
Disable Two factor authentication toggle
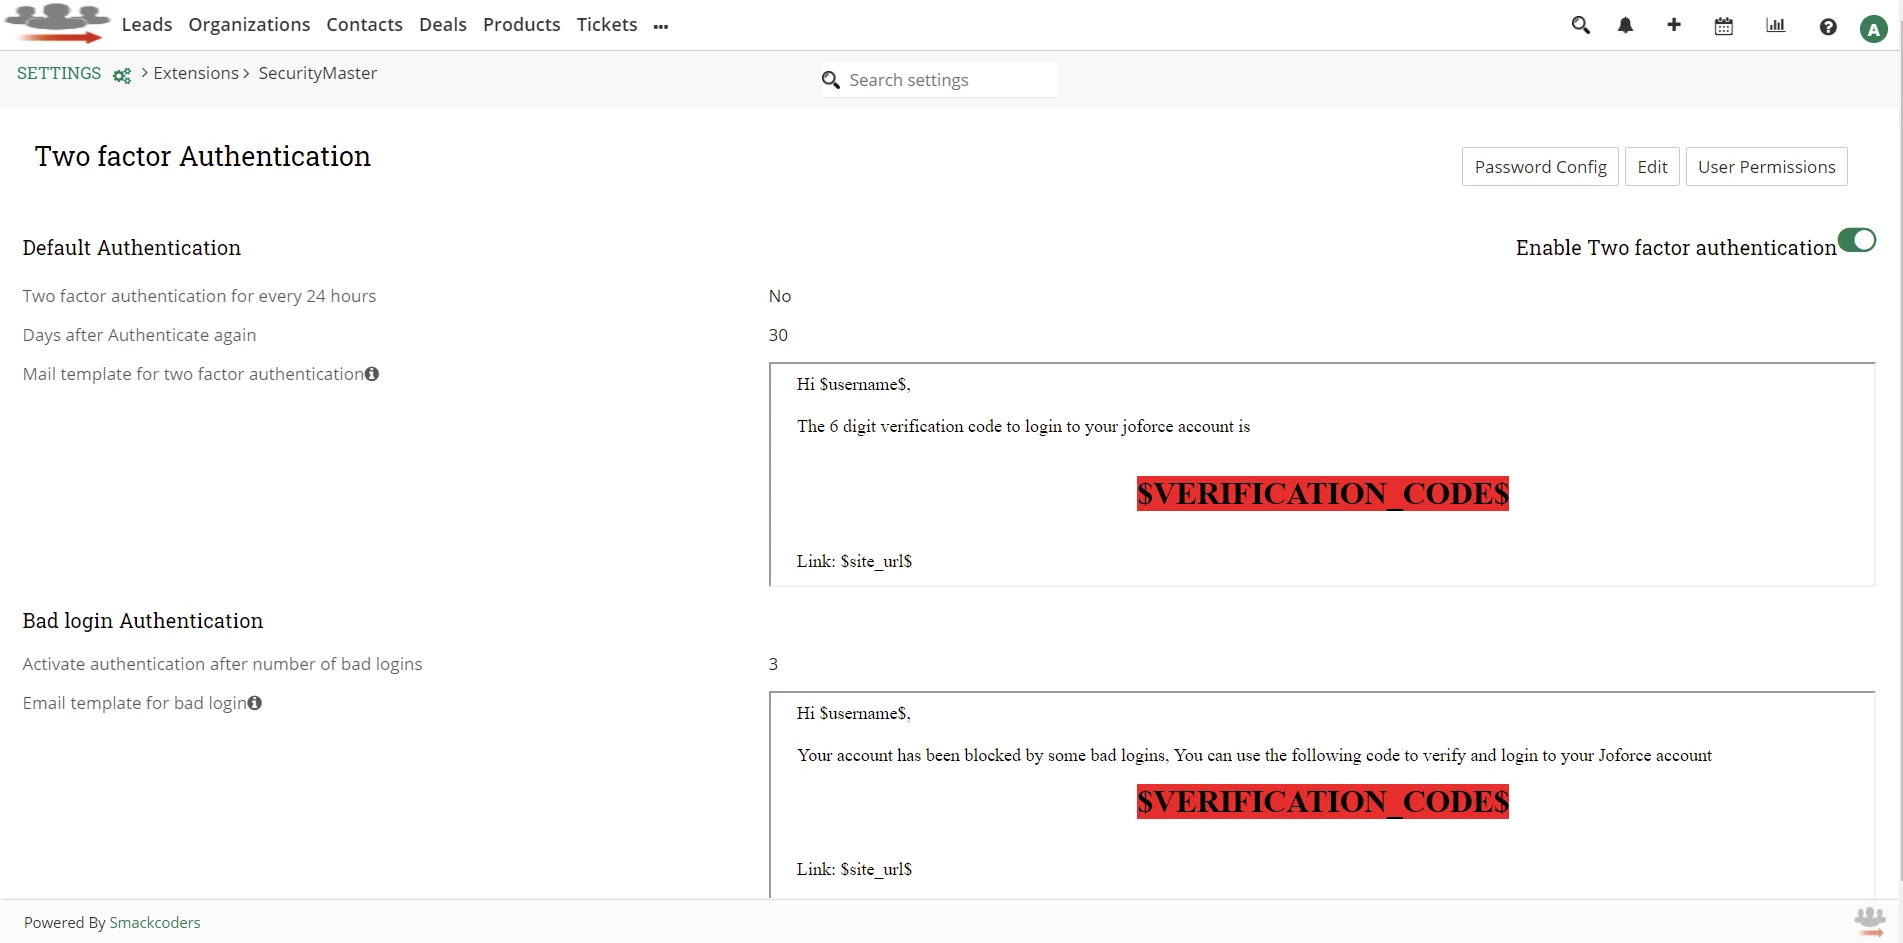[1857, 240]
